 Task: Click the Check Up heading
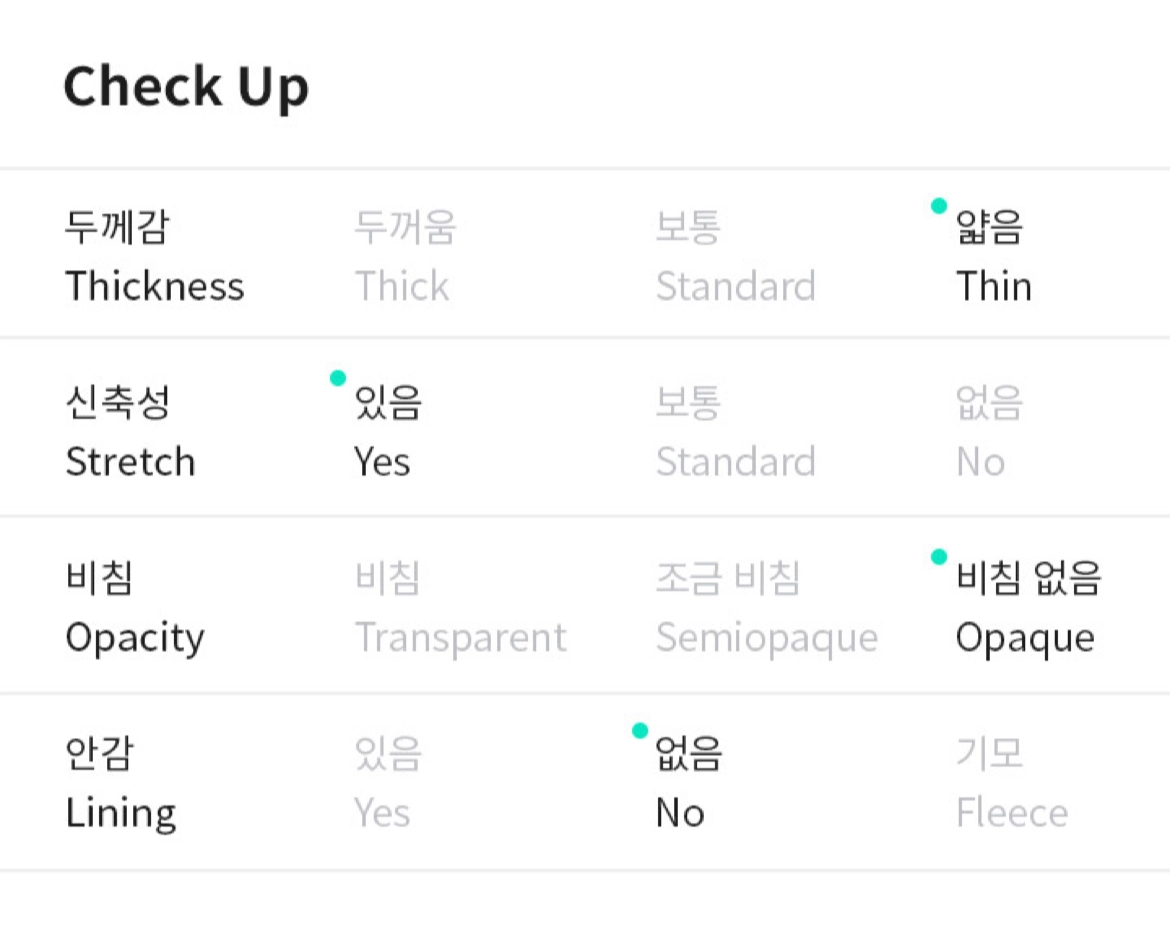(186, 86)
